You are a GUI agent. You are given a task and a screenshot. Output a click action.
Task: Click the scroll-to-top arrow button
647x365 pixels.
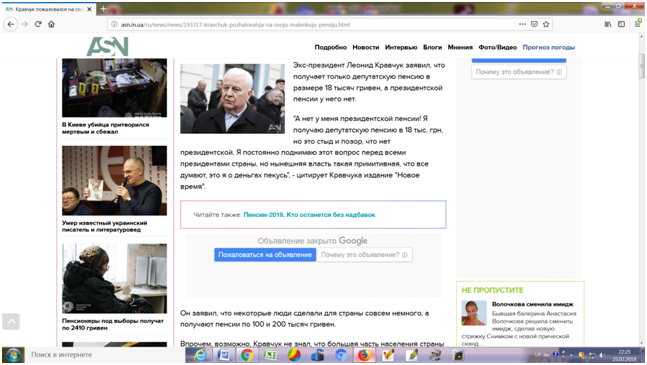click(x=11, y=321)
